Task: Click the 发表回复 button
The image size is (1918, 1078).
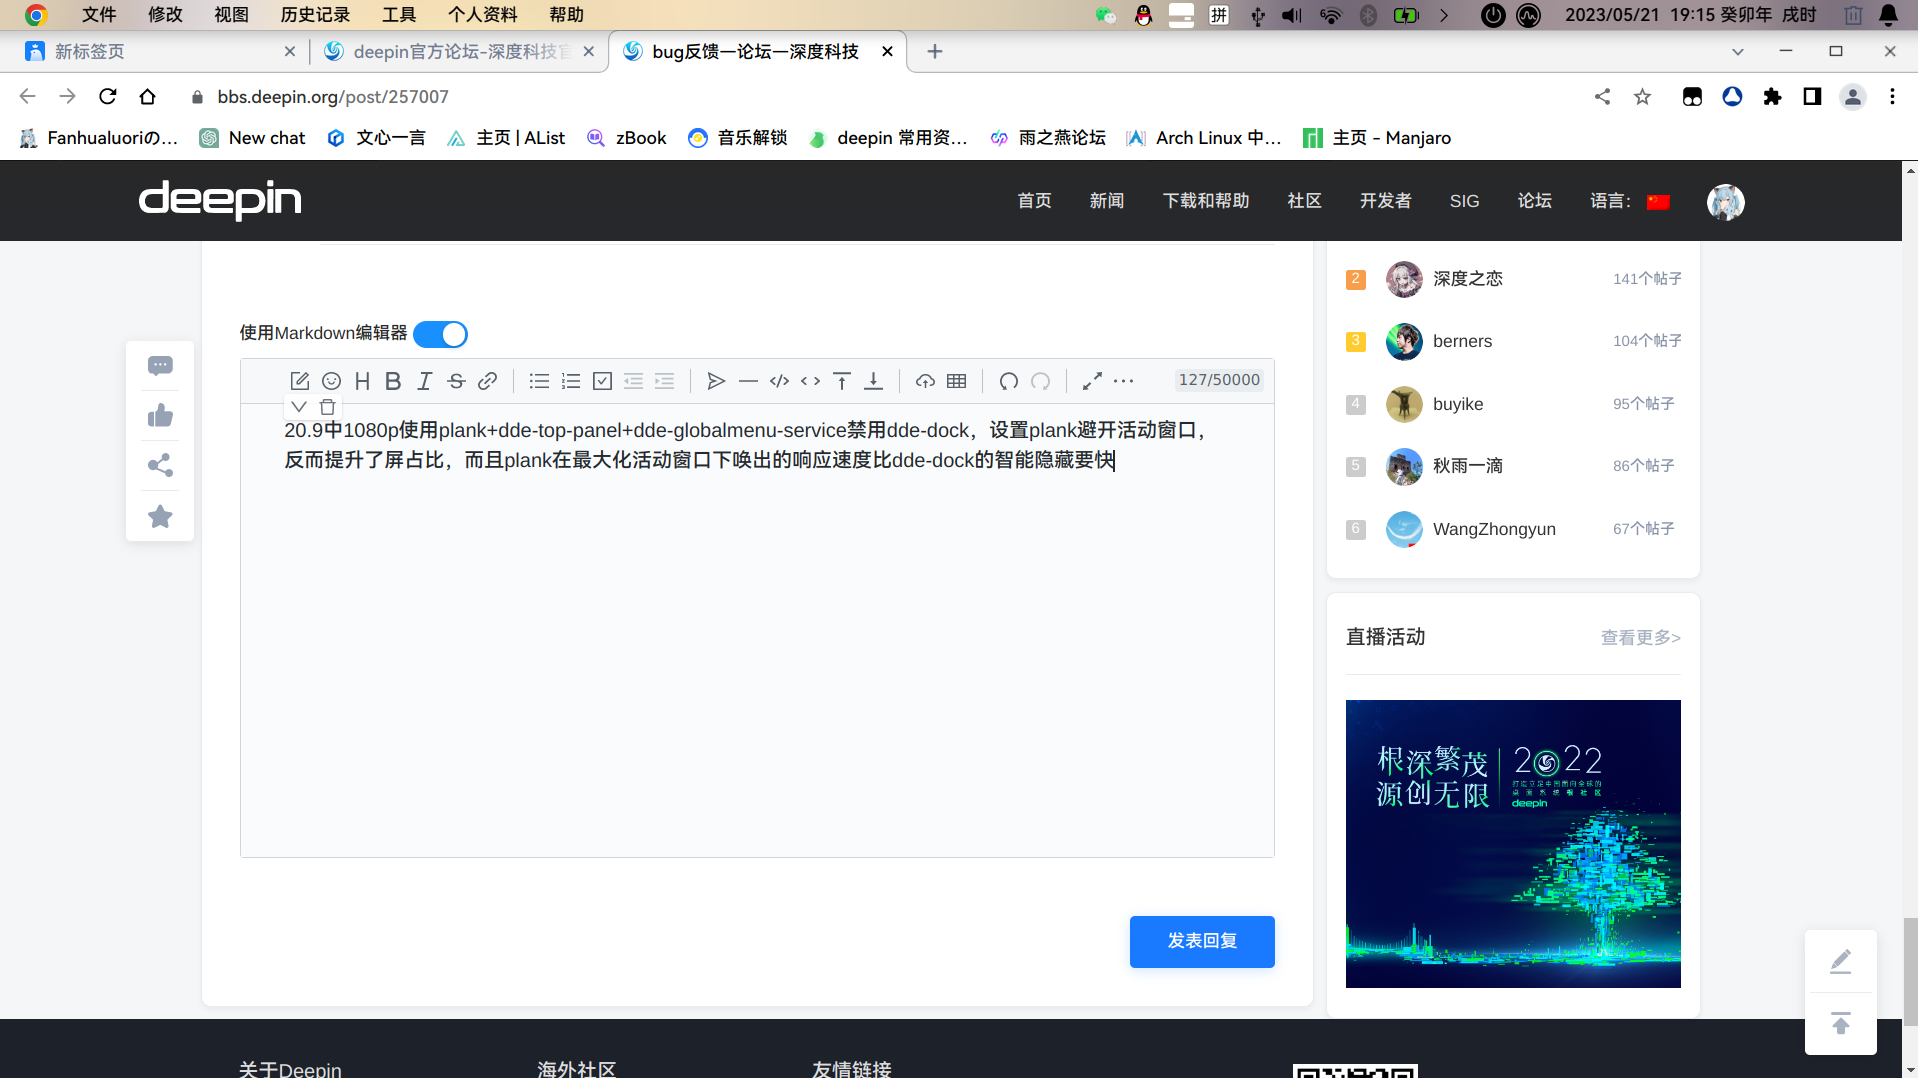Action: [x=1201, y=941]
